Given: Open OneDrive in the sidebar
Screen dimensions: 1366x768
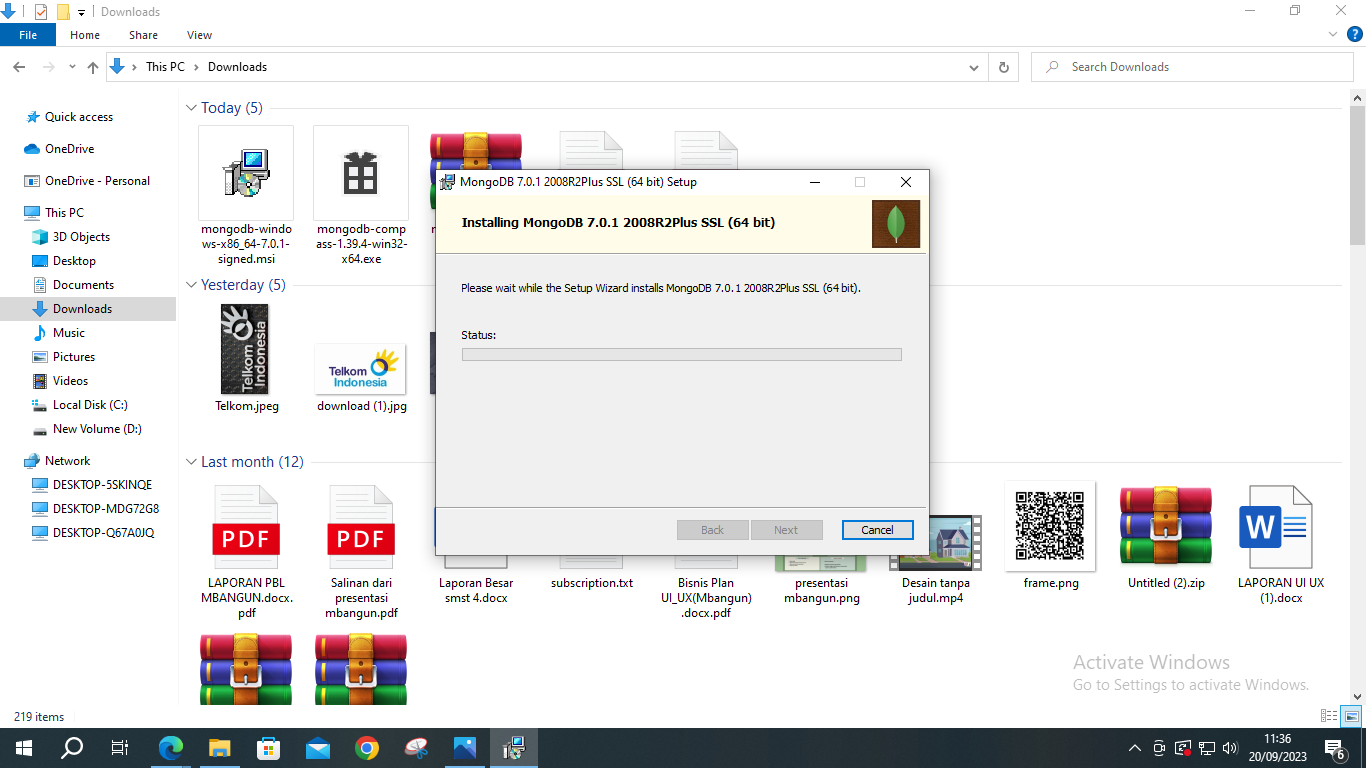Looking at the screenshot, I should [69, 149].
